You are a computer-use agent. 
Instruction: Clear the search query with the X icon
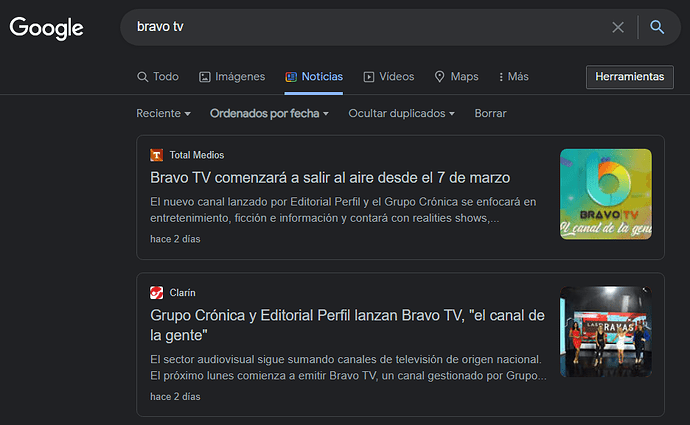coord(618,27)
